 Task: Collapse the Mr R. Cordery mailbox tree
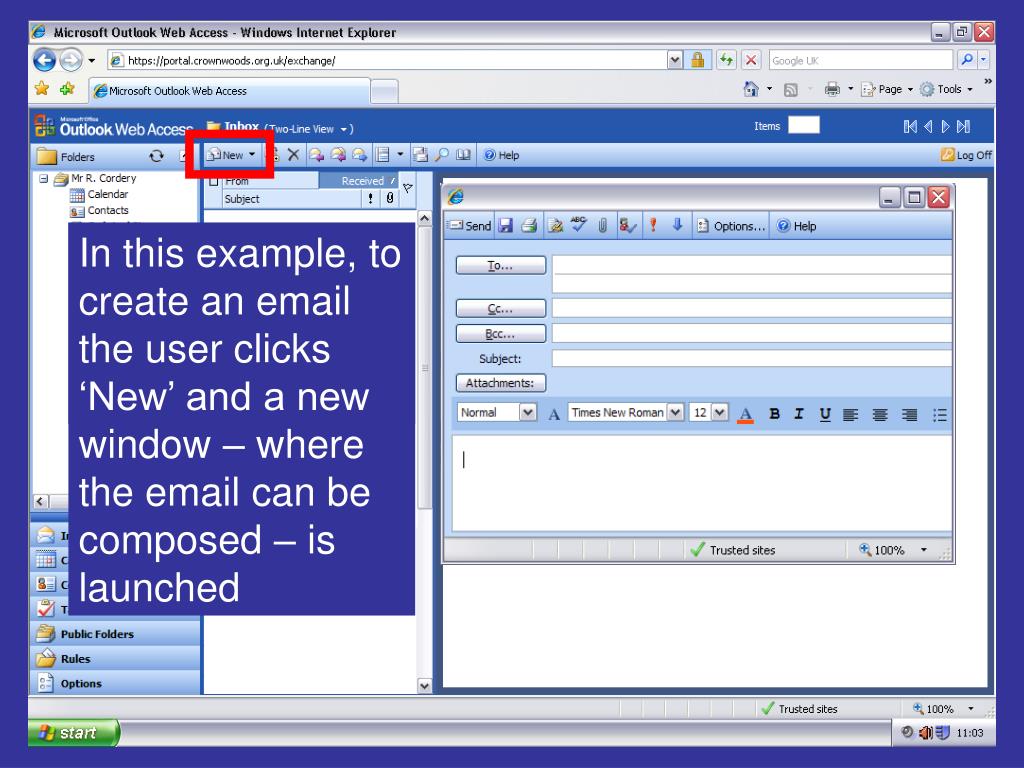click(x=43, y=178)
